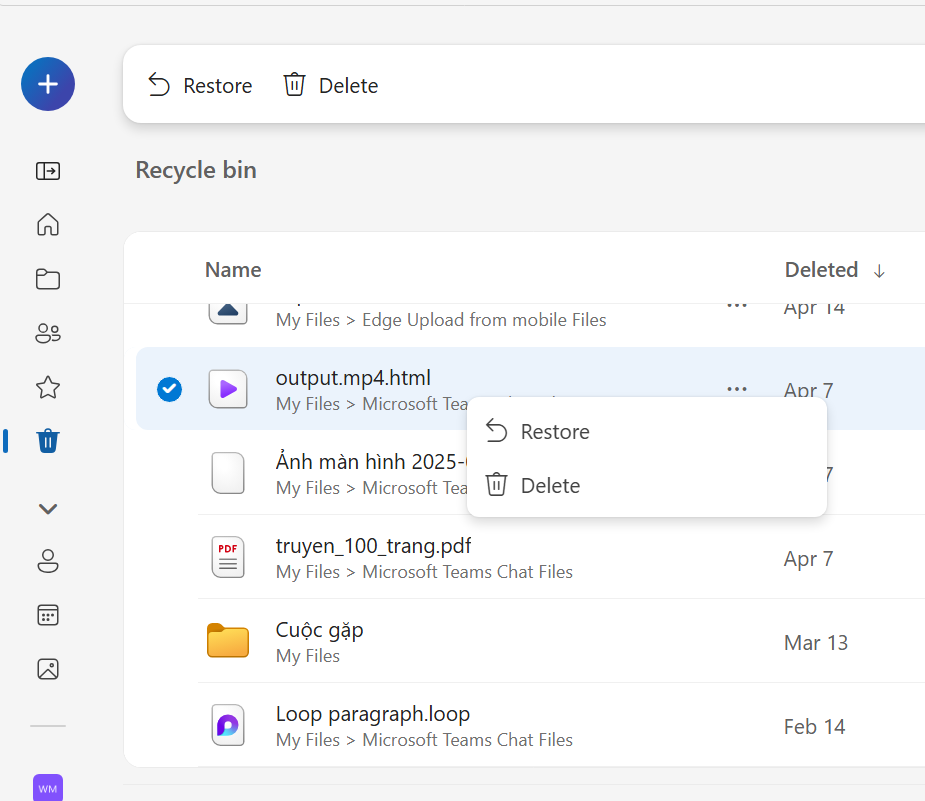Select the Cuộc gặp folder name
Viewport: 925px width, 801px height.
click(x=319, y=630)
